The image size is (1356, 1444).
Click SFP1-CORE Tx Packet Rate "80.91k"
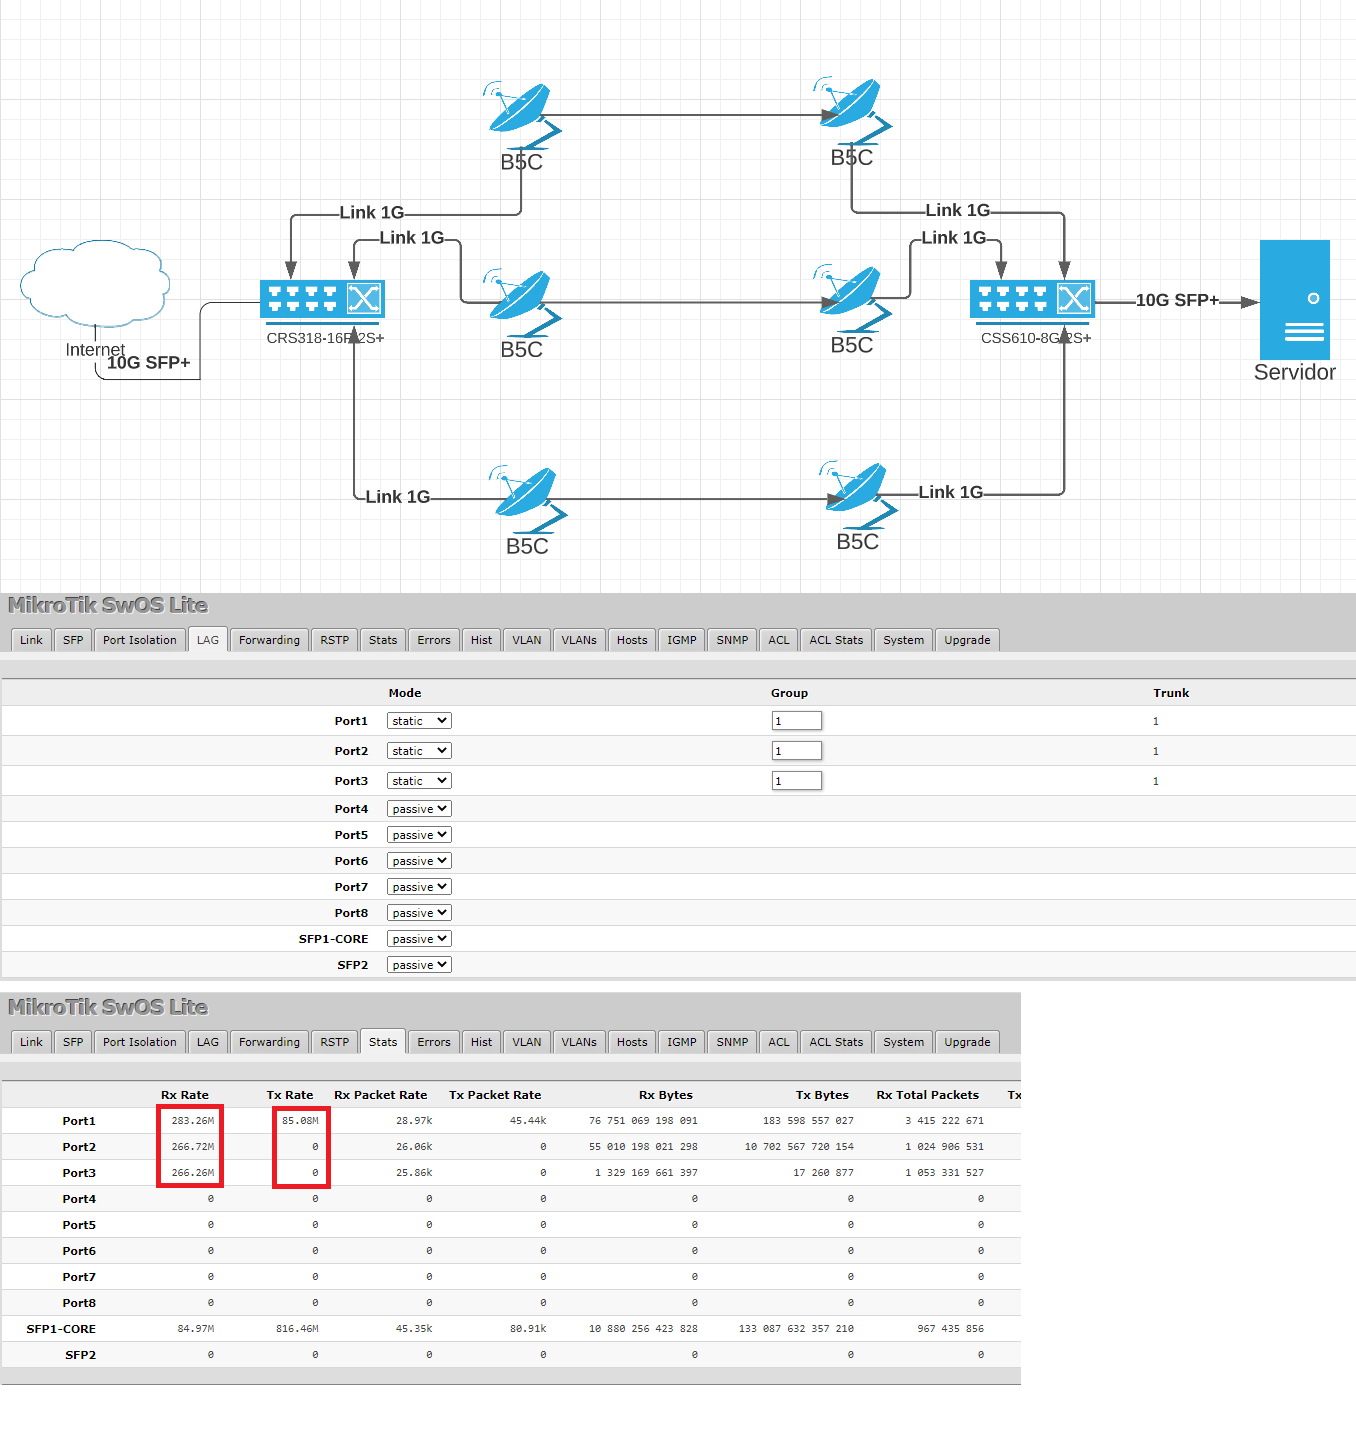(x=528, y=1329)
